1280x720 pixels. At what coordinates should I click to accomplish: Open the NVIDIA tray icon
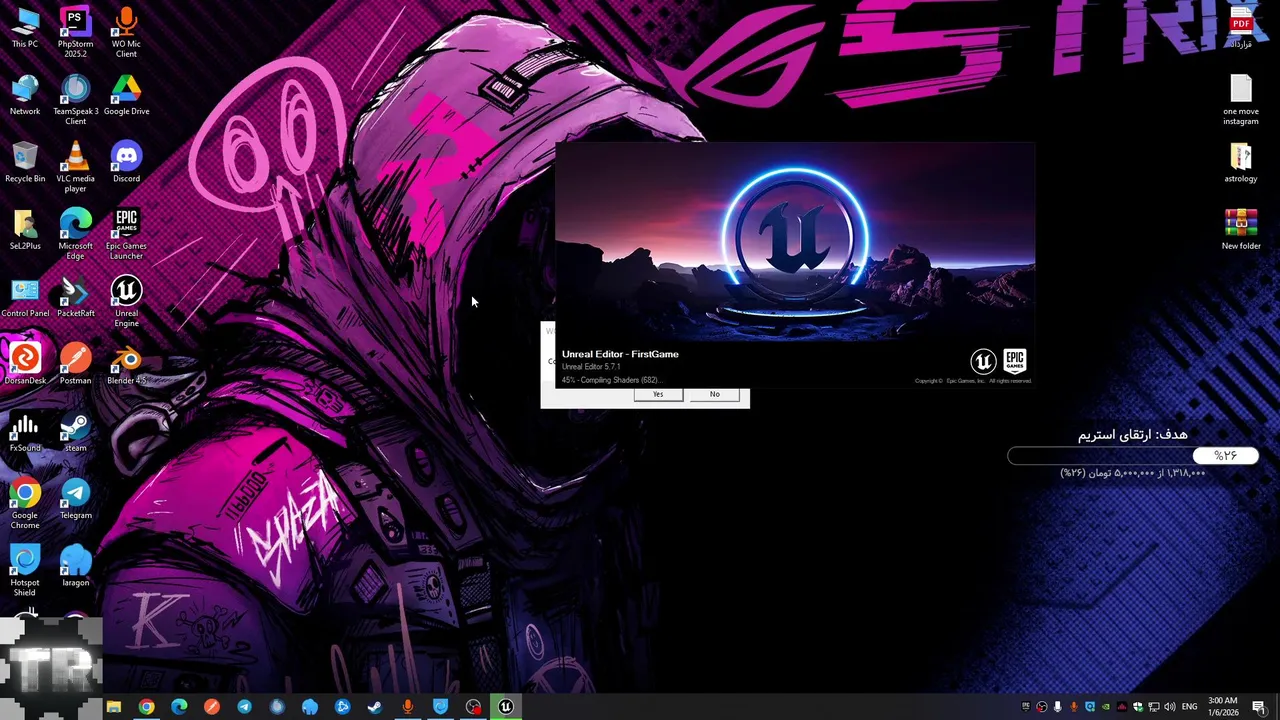click(1106, 707)
